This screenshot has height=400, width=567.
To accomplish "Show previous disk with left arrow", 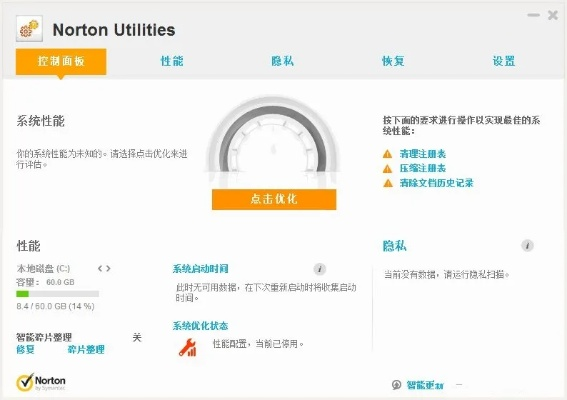I will coord(100,268).
